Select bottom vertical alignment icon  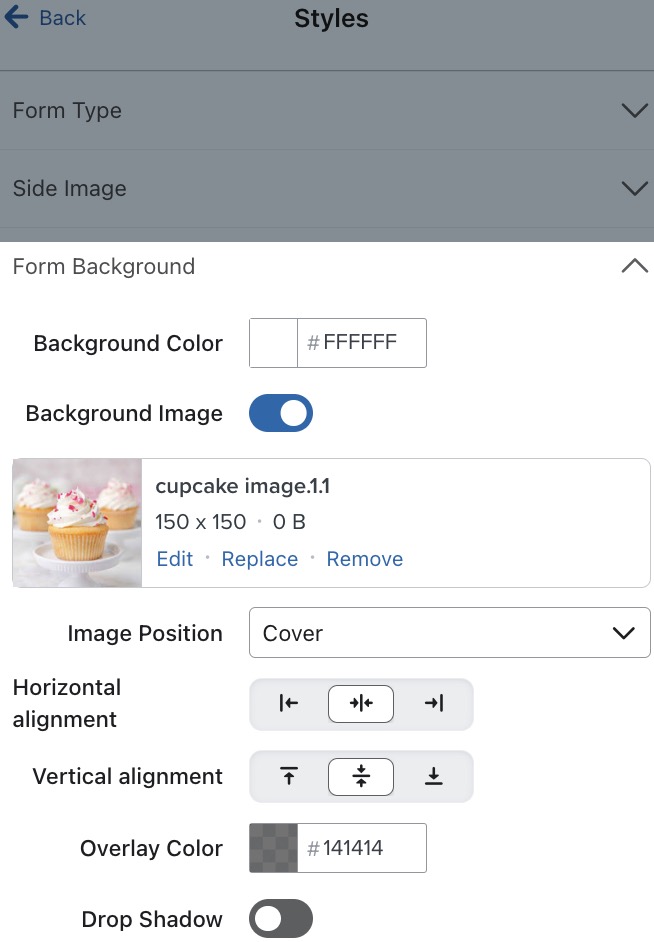(434, 776)
